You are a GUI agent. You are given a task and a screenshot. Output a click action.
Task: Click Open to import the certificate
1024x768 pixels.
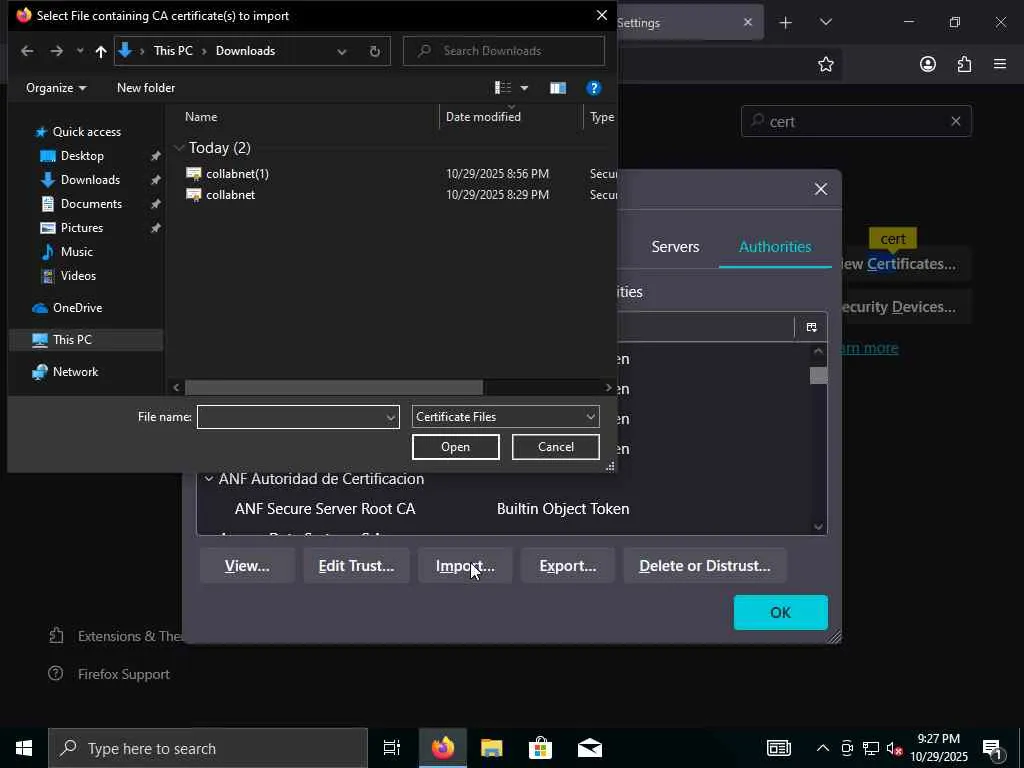tap(455, 447)
